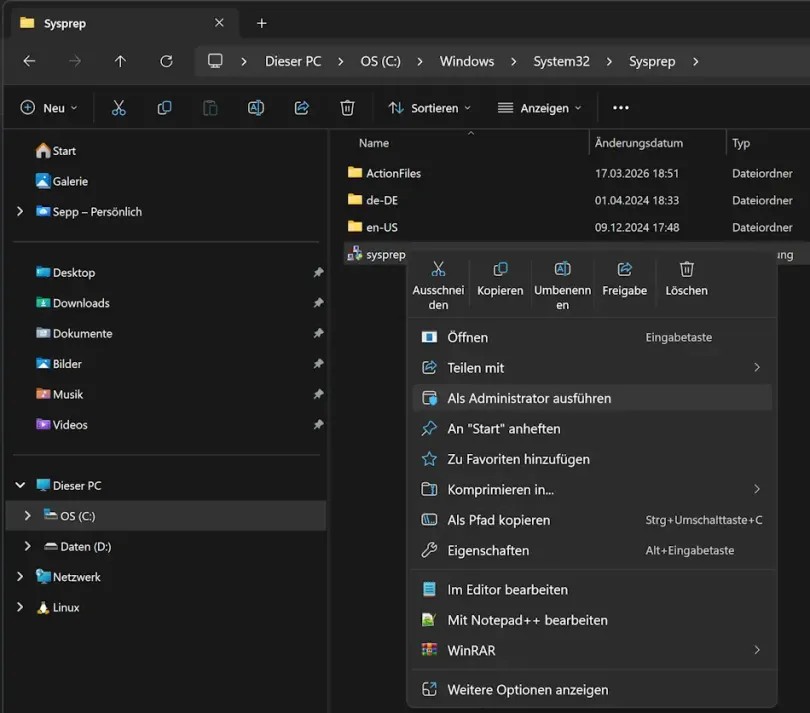Viewport: 810px width, 713px height.
Task: Open the Sortieren dropdown
Action: (x=429, y=108)
